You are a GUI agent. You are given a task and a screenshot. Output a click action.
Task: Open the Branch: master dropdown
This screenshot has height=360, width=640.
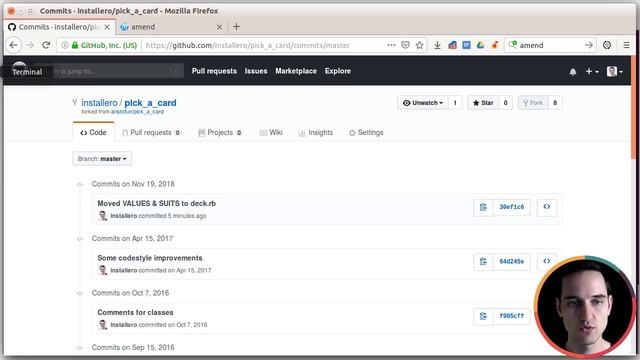102,159
